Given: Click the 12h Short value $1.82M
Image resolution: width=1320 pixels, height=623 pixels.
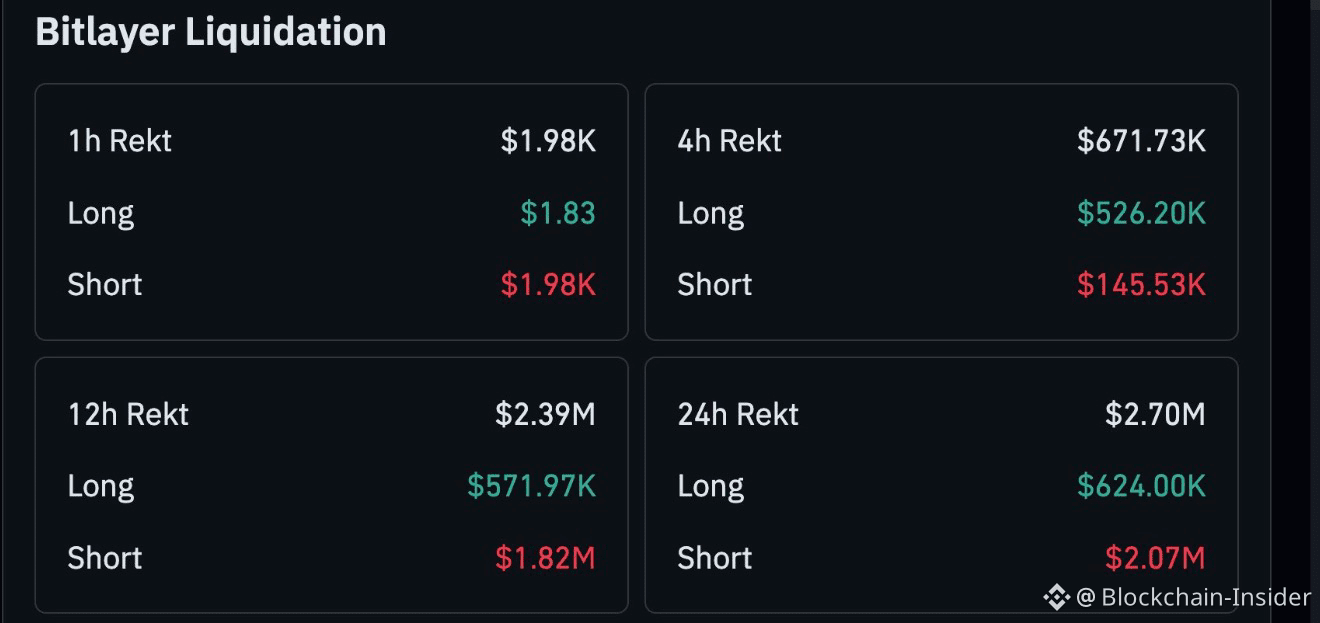Looking at the screenshot, I should pyautogui.click(x=545, y=557).
